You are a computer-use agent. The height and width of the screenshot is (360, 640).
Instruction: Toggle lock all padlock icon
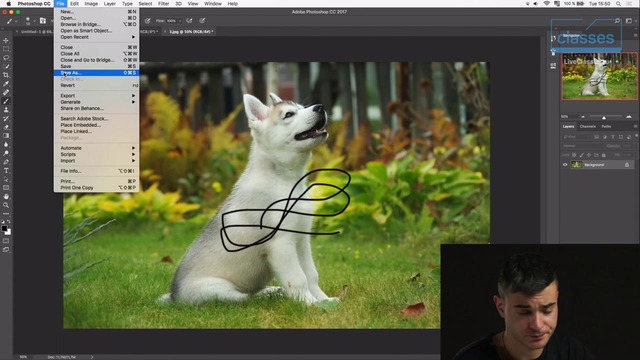604,155
